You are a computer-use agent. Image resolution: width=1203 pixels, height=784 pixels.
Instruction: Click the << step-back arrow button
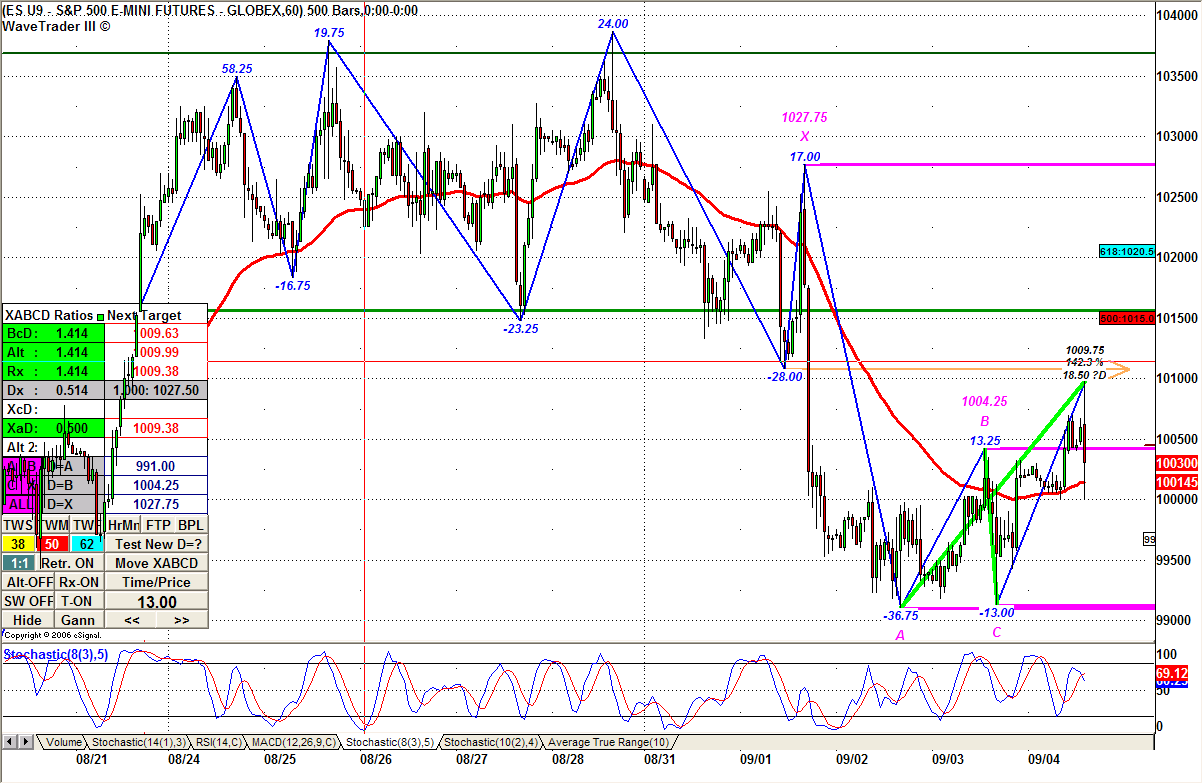click(x=132, y=620)
